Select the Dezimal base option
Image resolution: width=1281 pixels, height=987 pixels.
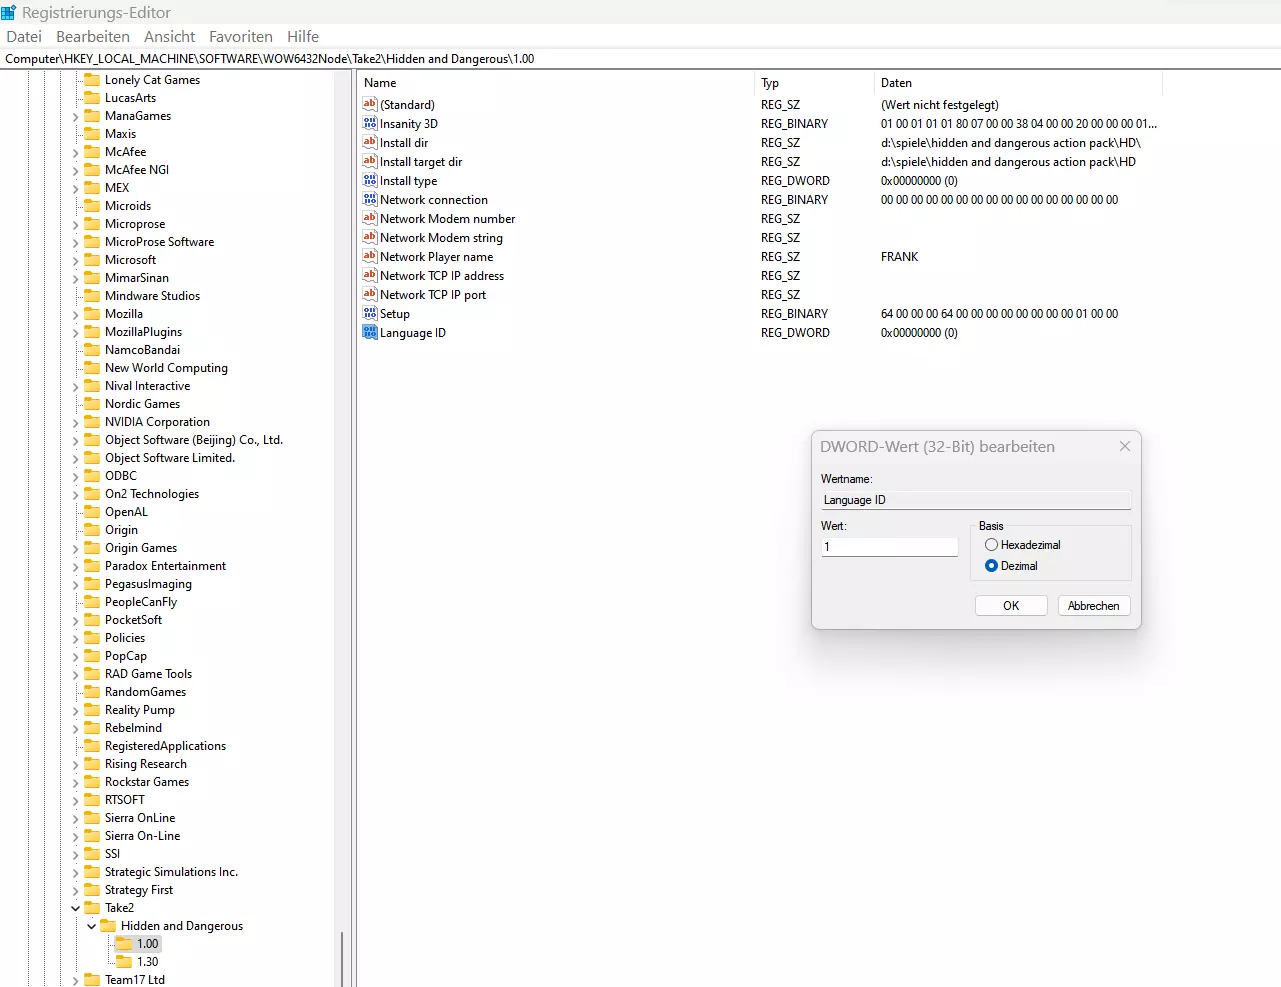[991, 566]
